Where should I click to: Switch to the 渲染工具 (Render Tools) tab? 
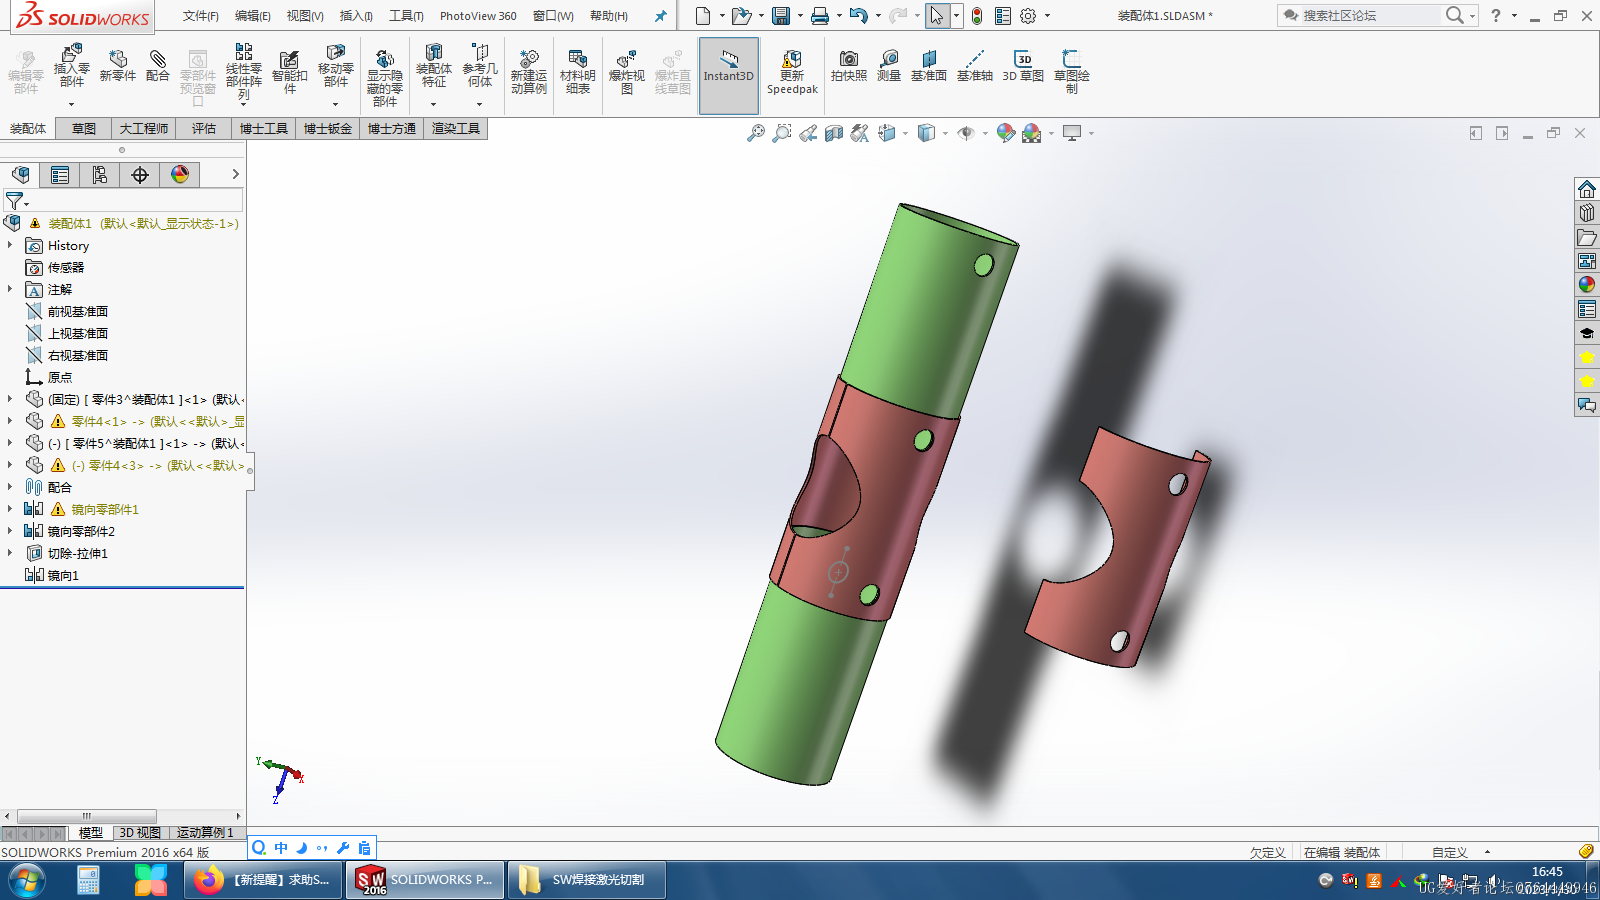coord(456,129)
